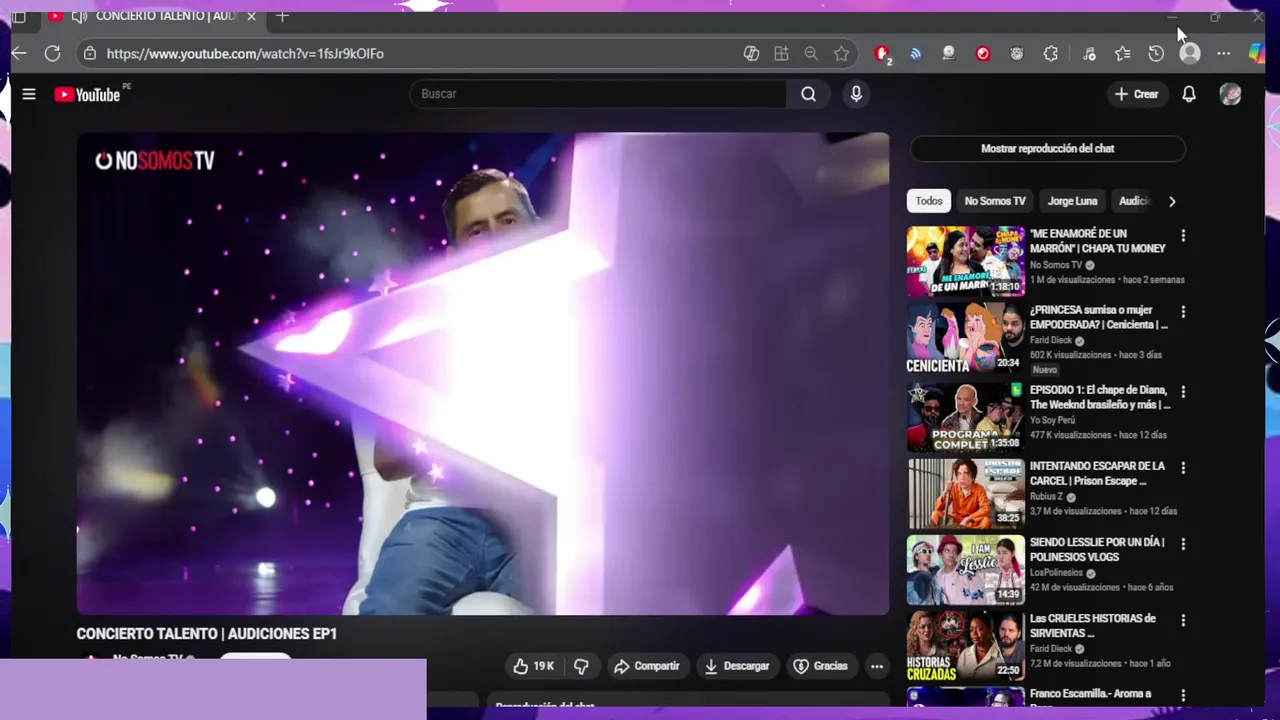Click Mostrar reproducción del chat button
1280x720 pixels.
[1047, 149]
